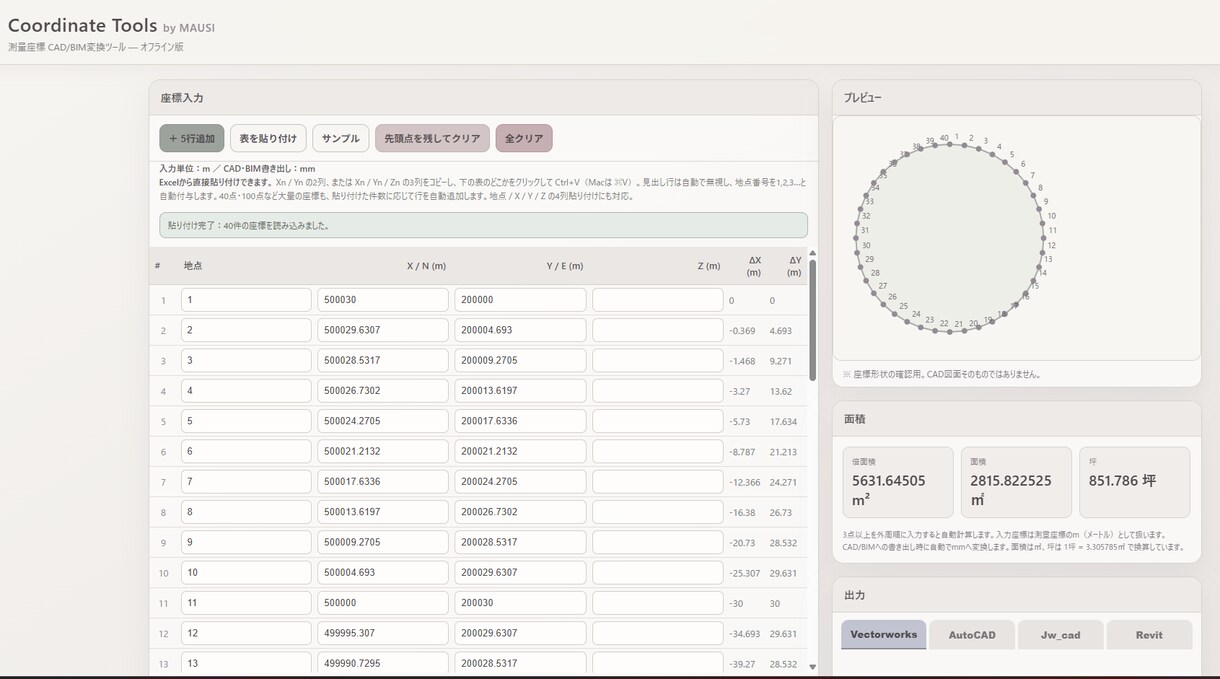Image resolution: width=1220 pixels, height=679 pixels.
Task: Click the ΔX value -30
Action: [738, 603]
